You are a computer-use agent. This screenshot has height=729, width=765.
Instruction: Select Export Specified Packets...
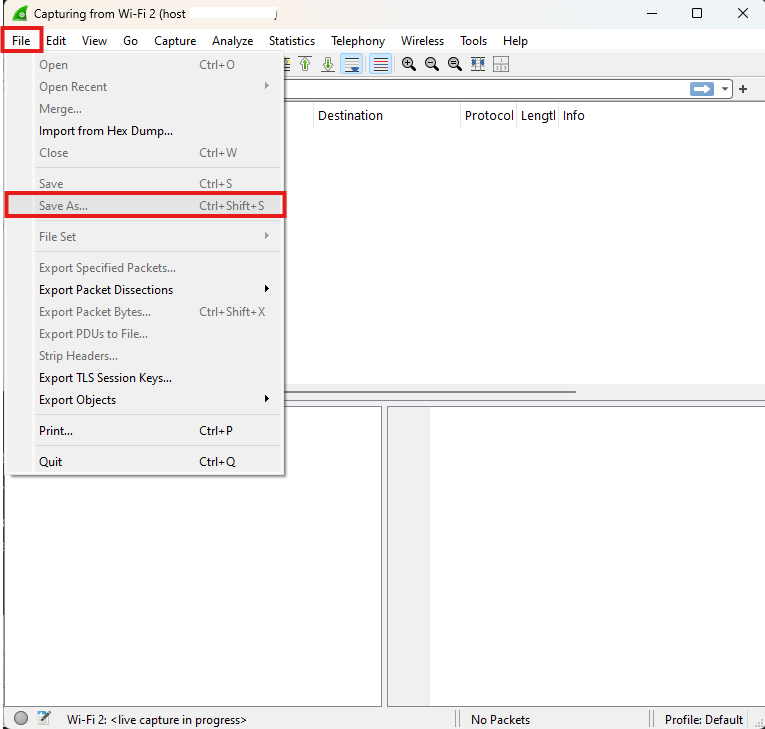144,268
